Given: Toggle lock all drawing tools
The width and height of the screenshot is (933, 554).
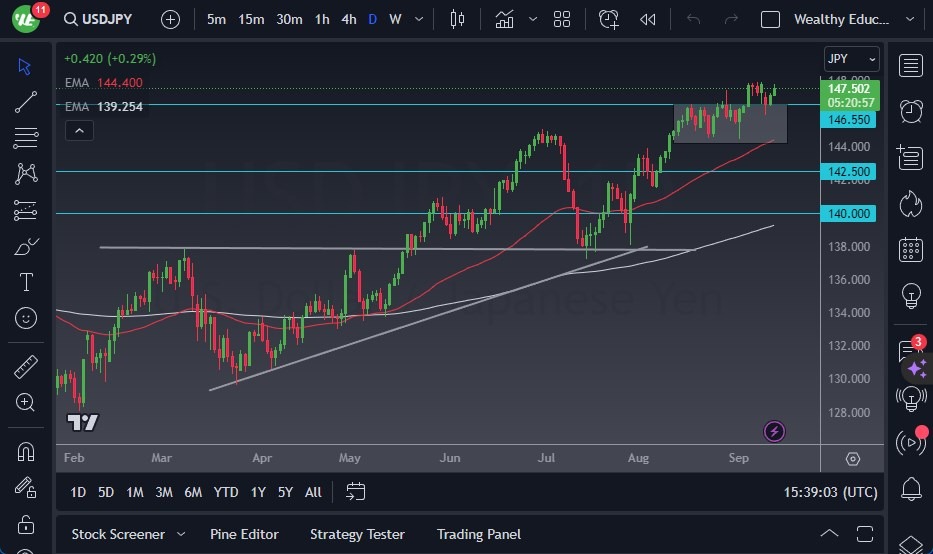Looking at the screenshot, I should [26, 524].
